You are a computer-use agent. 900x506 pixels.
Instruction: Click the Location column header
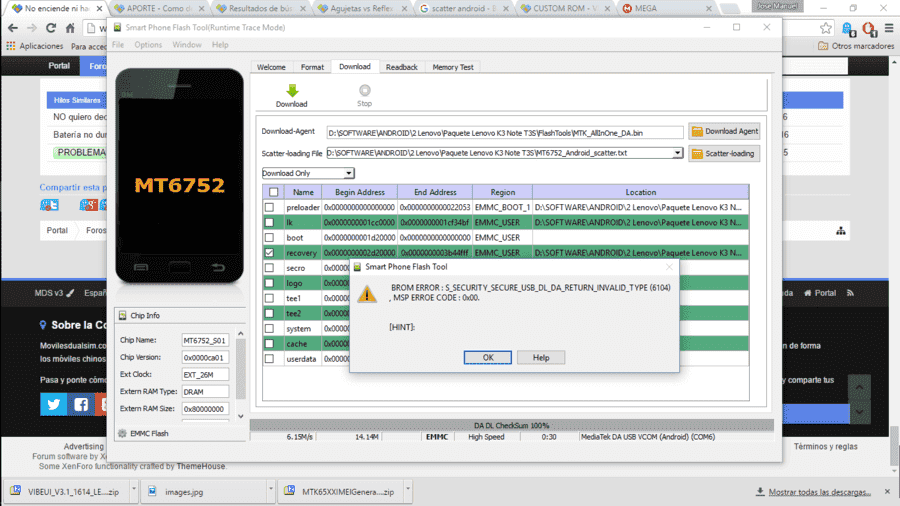pyautogui.click(x=641, y=192)
